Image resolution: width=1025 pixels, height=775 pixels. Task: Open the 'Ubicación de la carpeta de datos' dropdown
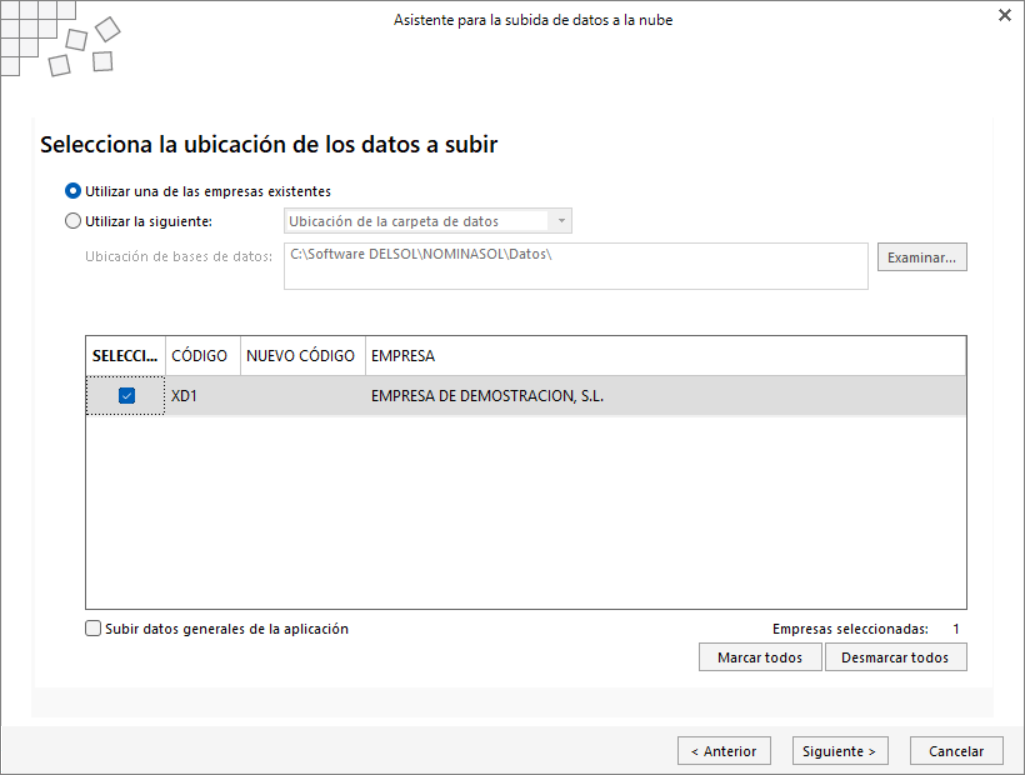point(428,221)
